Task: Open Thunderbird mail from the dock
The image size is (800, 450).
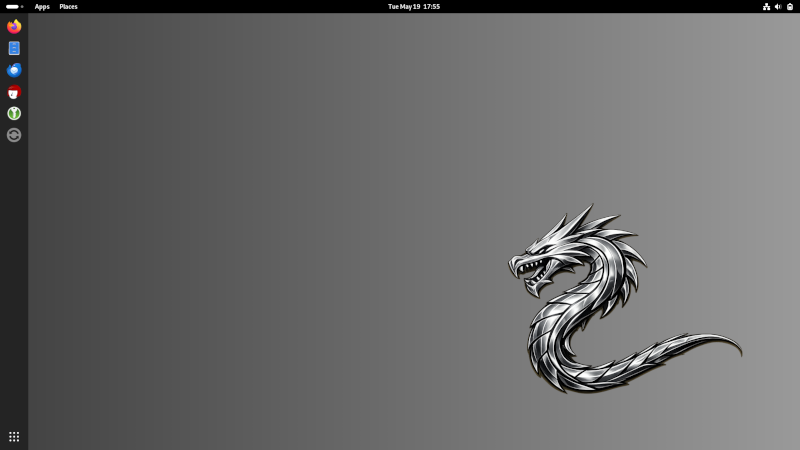Action: click(14, 70)
